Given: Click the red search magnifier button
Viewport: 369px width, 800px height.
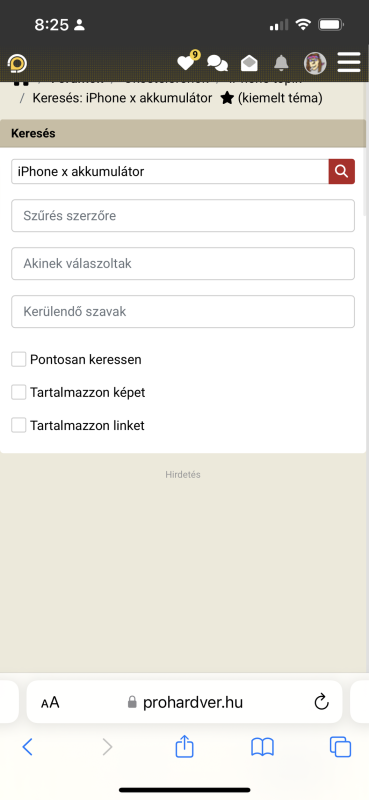Looking at the screenshot, I should pos(341,171).
